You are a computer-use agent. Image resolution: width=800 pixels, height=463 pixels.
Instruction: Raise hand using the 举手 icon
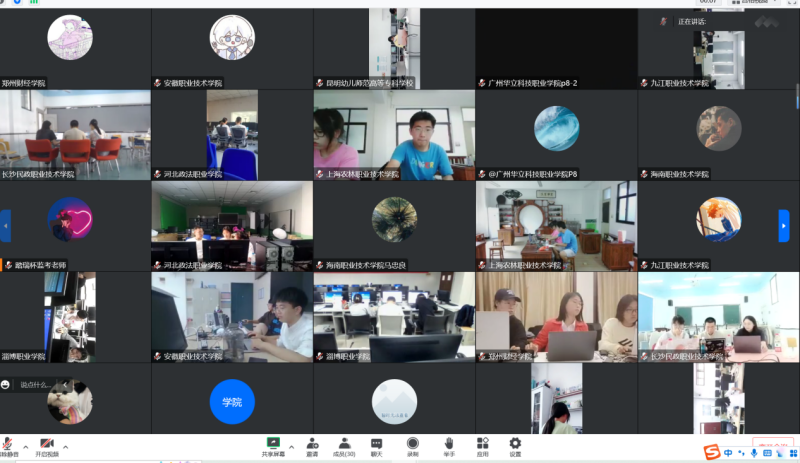point(449,444)
